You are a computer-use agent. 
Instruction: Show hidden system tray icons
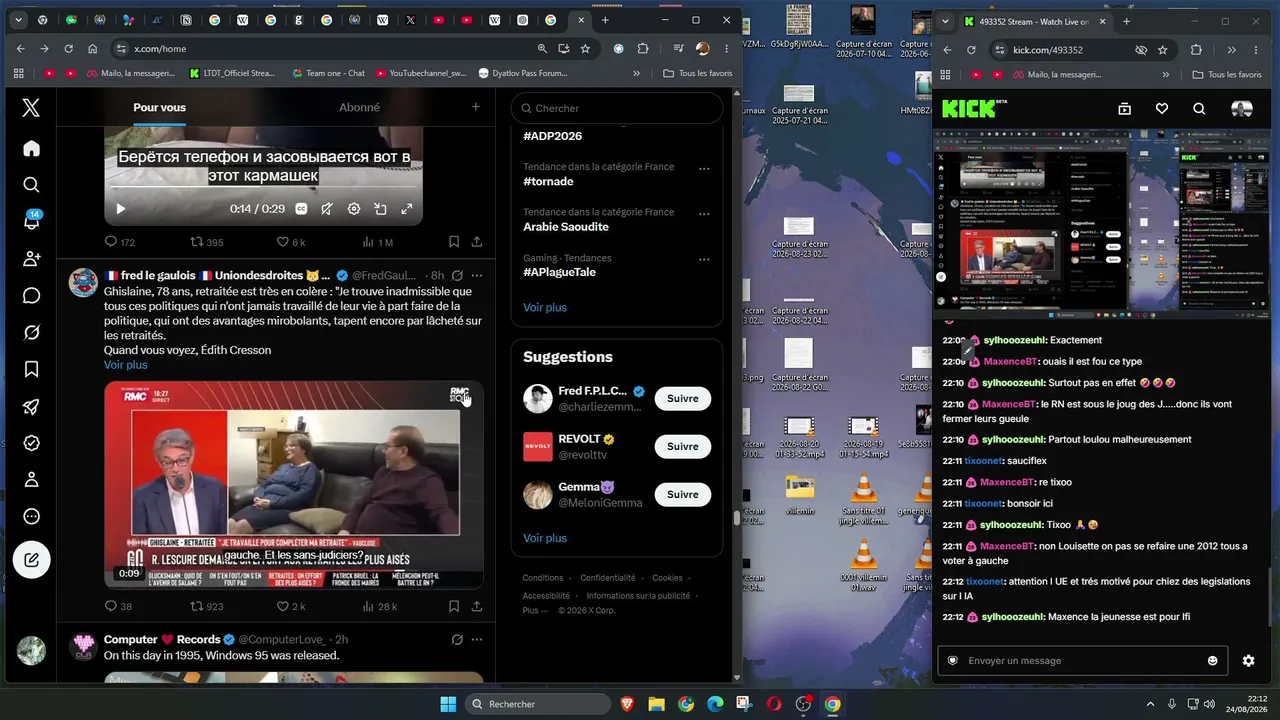click(1150, 704)
